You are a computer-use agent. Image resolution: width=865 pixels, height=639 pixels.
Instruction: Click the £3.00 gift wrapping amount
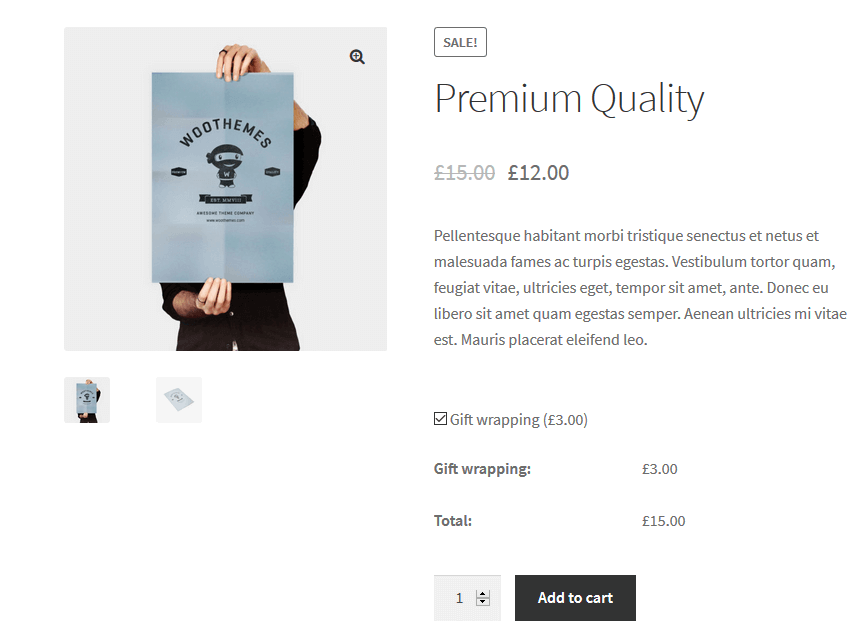(x=659, y=469)
